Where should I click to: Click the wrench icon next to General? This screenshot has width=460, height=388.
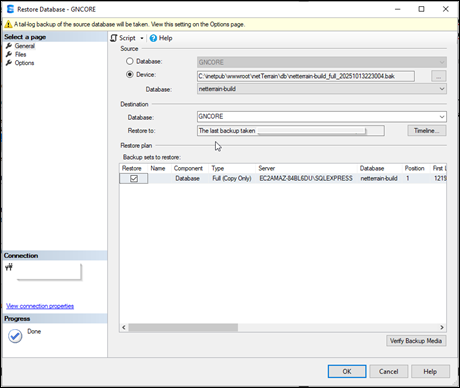click(x=9, y=46)
